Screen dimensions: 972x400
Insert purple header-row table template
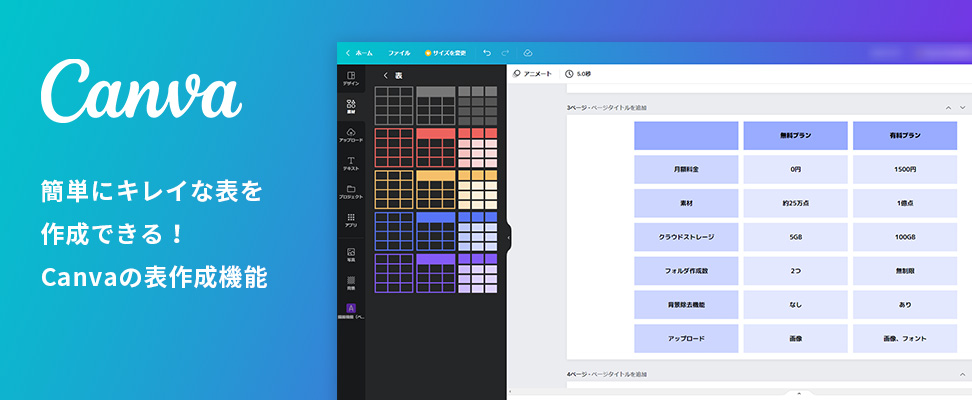point(435,273)
